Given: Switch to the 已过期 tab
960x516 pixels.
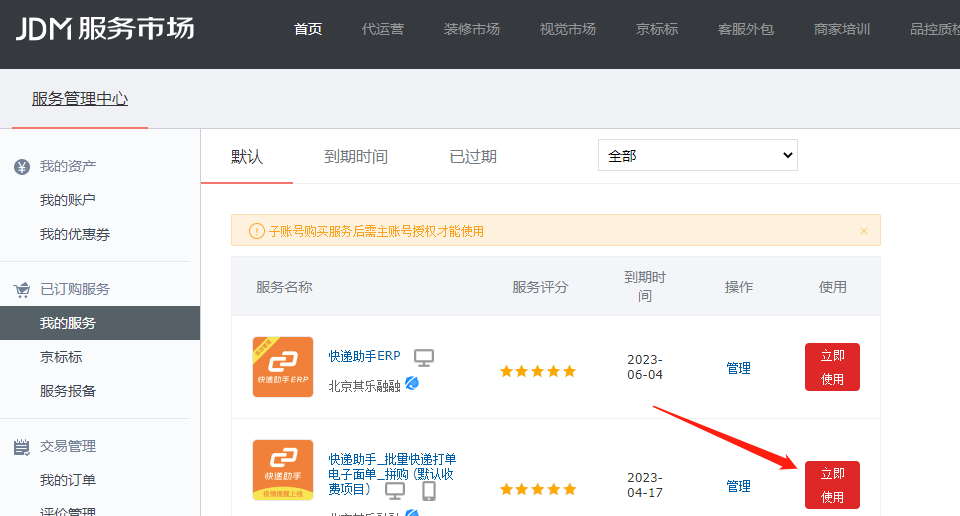Looking at the screenshot, I should tap(473, 157).
